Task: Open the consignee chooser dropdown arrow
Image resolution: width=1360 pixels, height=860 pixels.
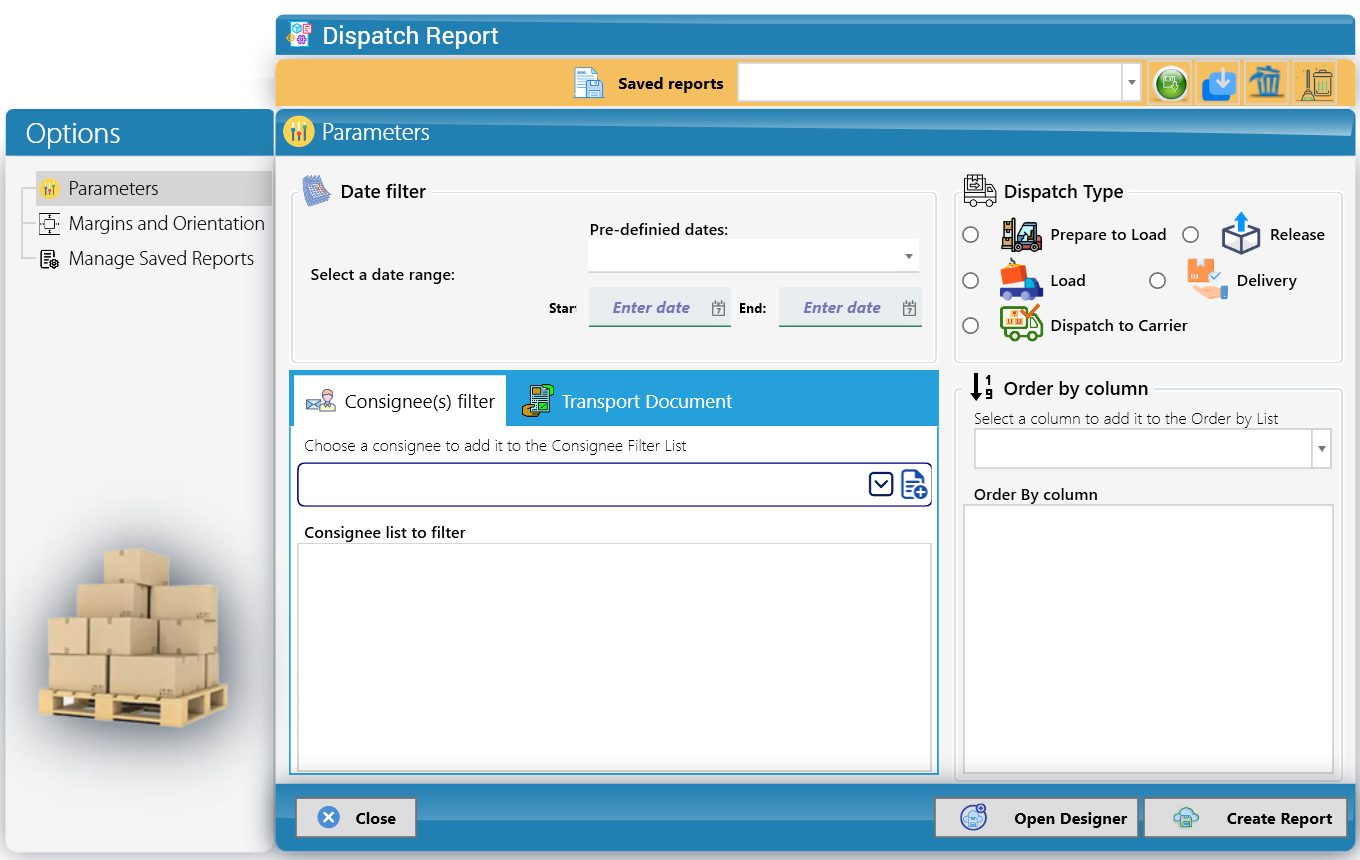Action: click(881, 485)
